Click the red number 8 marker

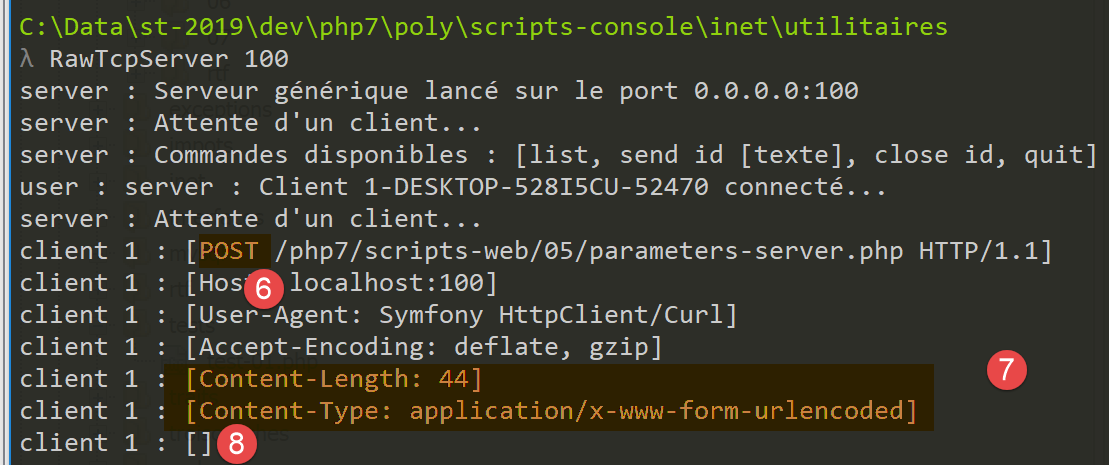click(236, 444)
